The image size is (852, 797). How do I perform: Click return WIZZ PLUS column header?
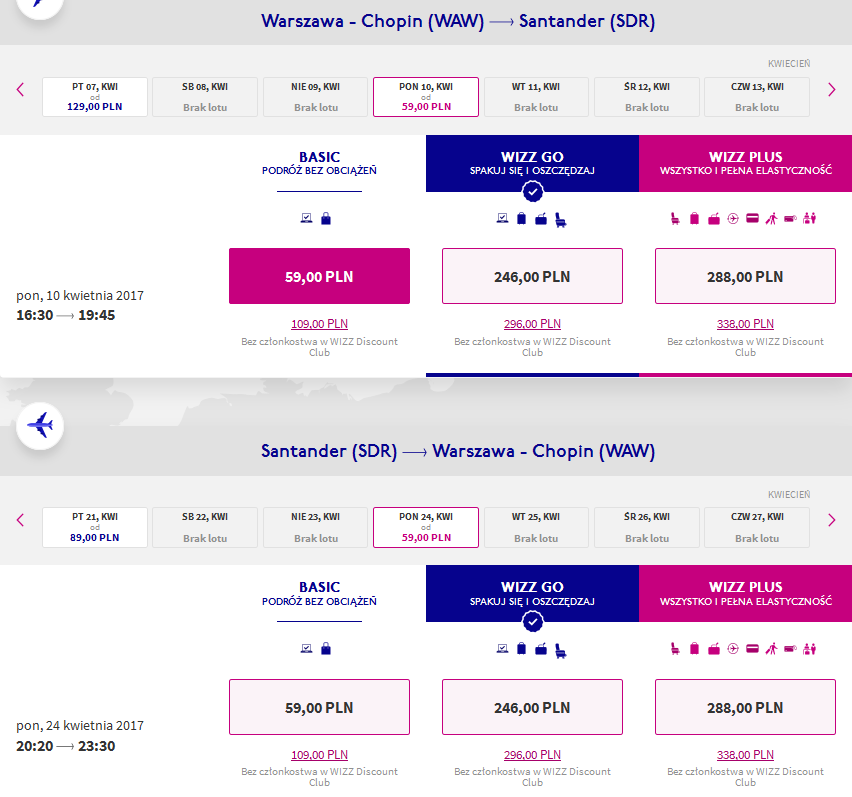tap(746, 593)
